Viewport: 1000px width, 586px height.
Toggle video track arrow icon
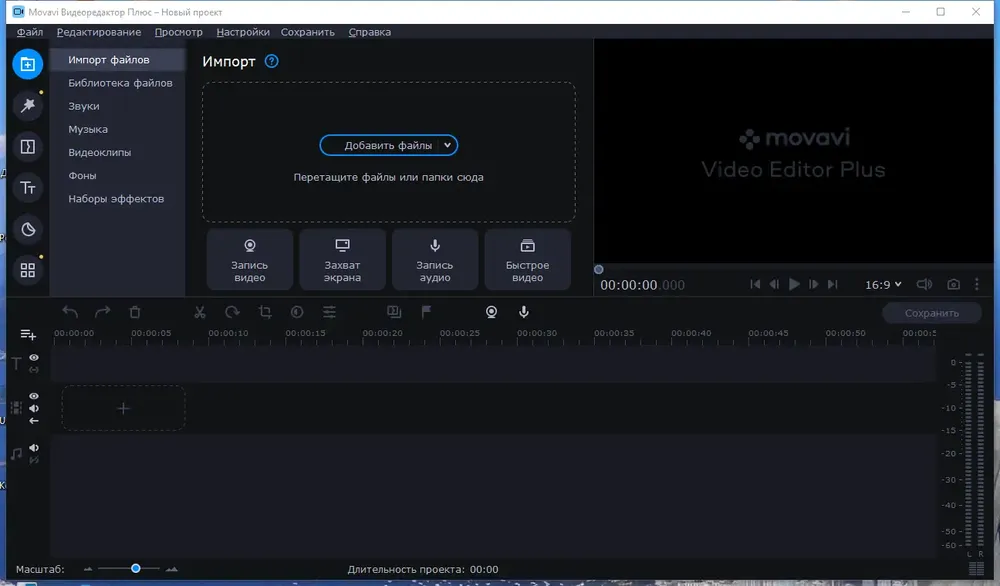pos(34,421)
